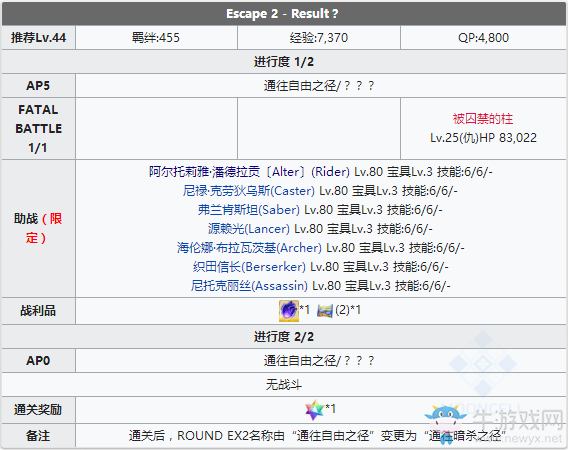Click the purple flame item icon
The image size is (568, 450).
tap(289, 311)
